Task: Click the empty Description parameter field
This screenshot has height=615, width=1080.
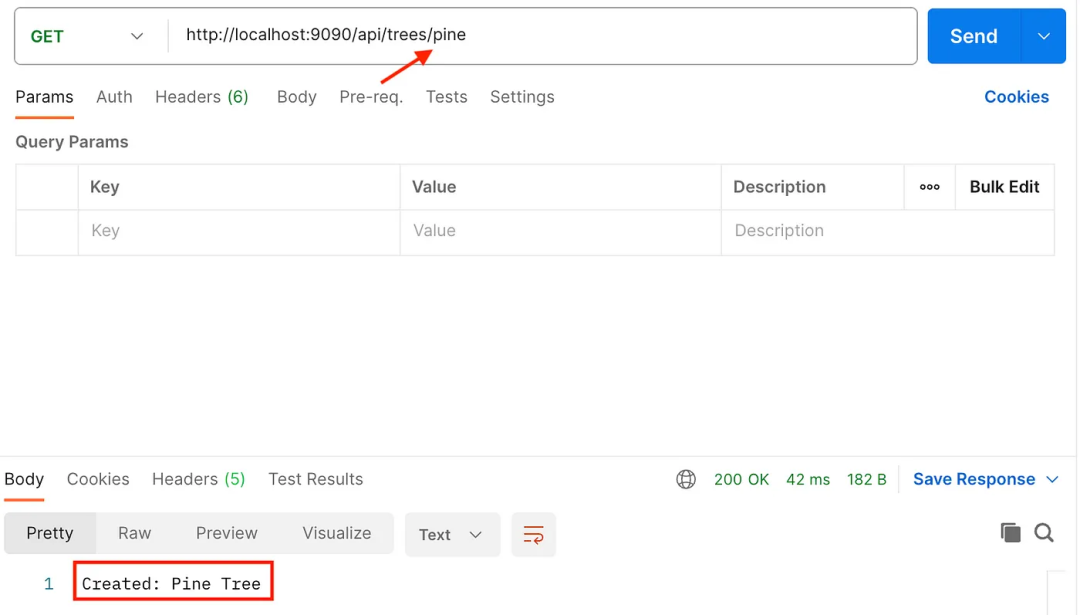Action: (x=888, y=231)
